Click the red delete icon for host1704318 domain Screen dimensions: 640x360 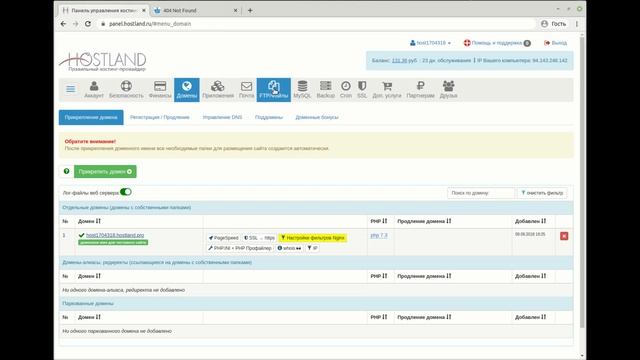tap(564, 236)
